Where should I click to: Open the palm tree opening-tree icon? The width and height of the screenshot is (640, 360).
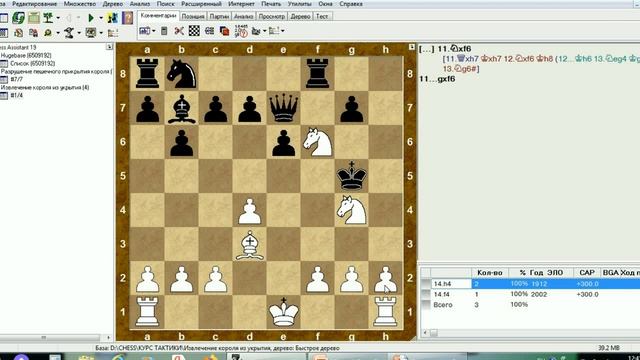point(48,18)
